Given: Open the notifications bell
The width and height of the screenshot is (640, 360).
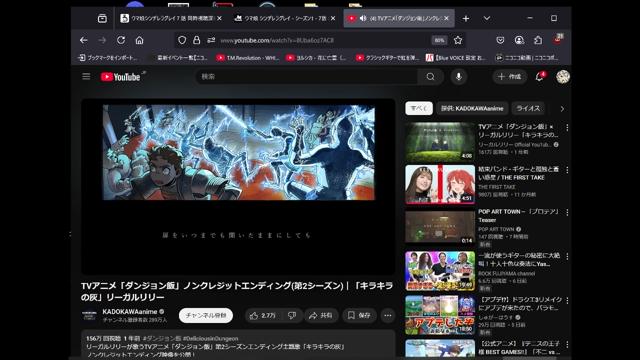Looking at the screenshot, I should [x=540, y=77].
